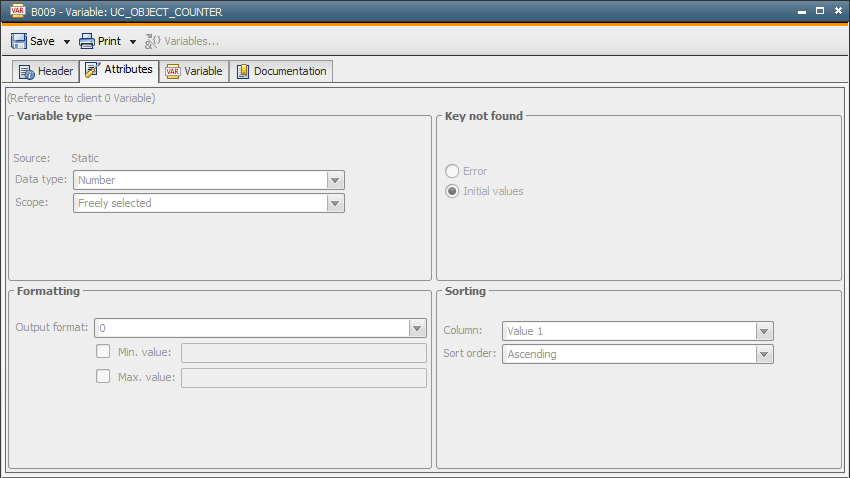Maximize the variable window
The image size is (850, 478).
tap(819, 11)
